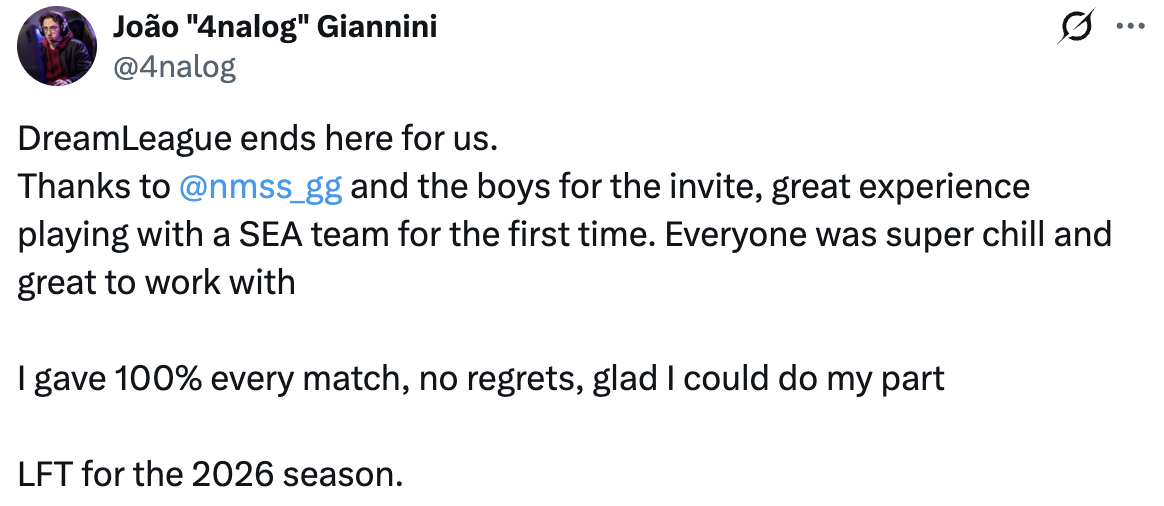Open the three-dot More options menu

[x=1129, y=29]
